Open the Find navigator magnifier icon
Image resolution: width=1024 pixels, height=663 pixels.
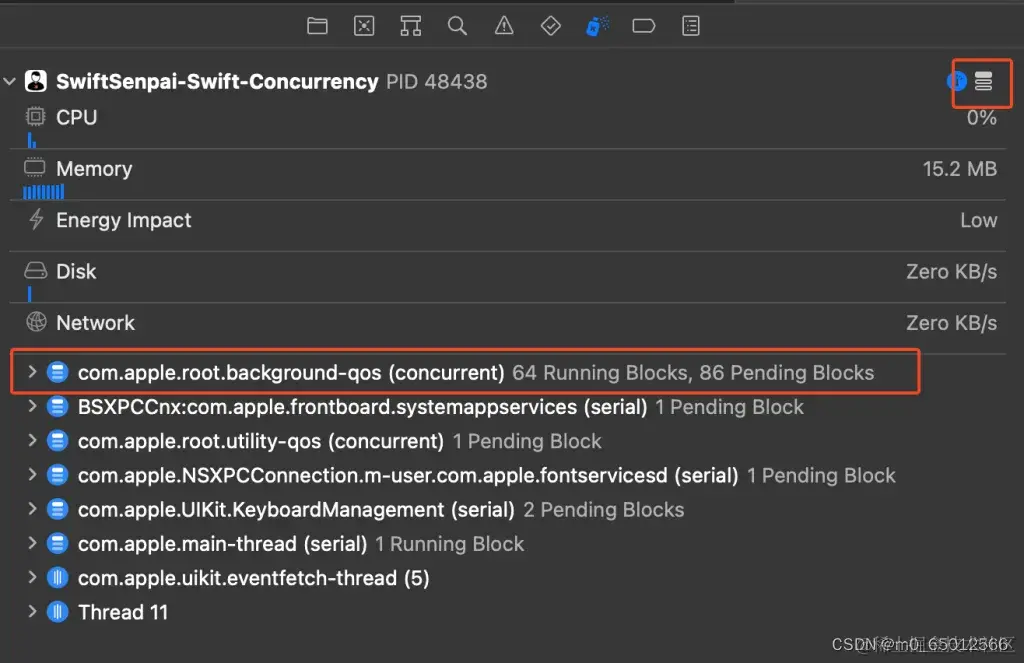tap(457, 26)
